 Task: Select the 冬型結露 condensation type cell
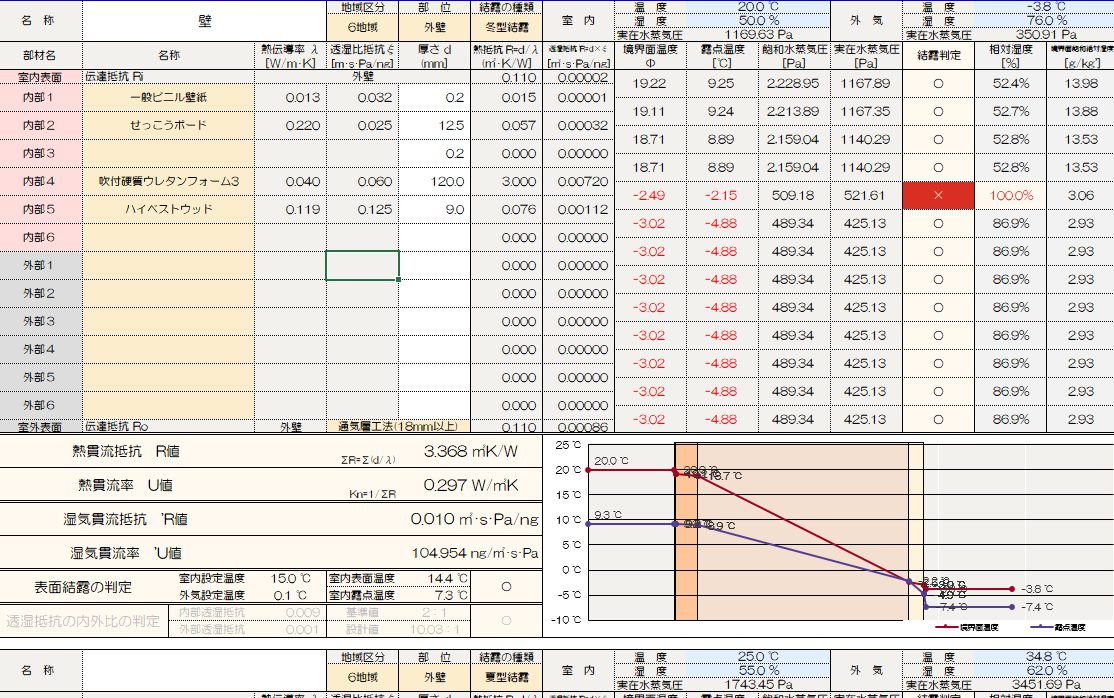click(x=506, y=27)
